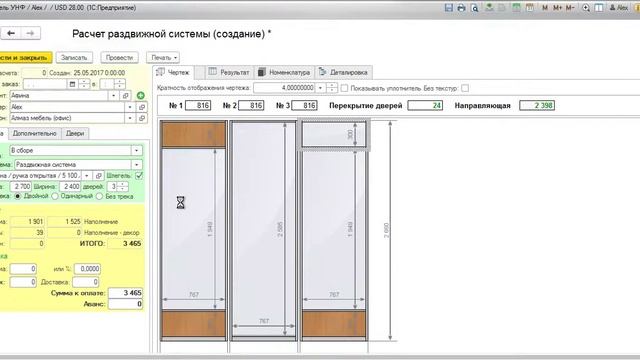
Task: Click the door №2 width field 816
Action: click(x=251, y=106)
